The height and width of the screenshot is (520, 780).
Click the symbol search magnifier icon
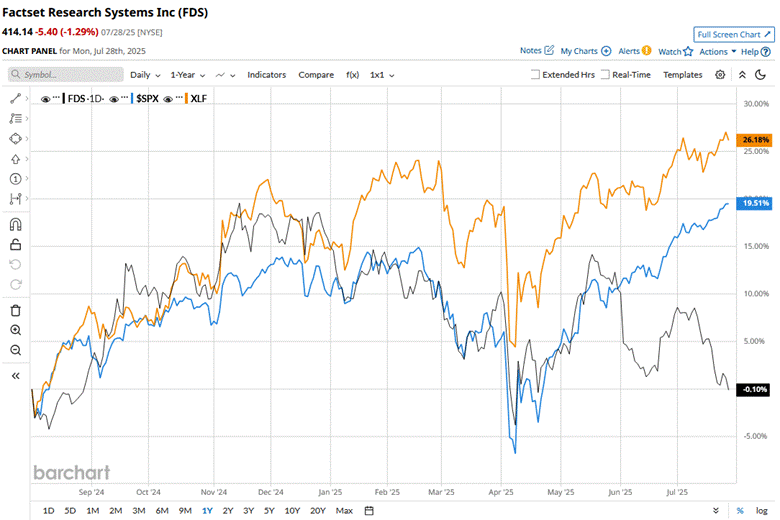pyautogui.click(x=16, y=74)
